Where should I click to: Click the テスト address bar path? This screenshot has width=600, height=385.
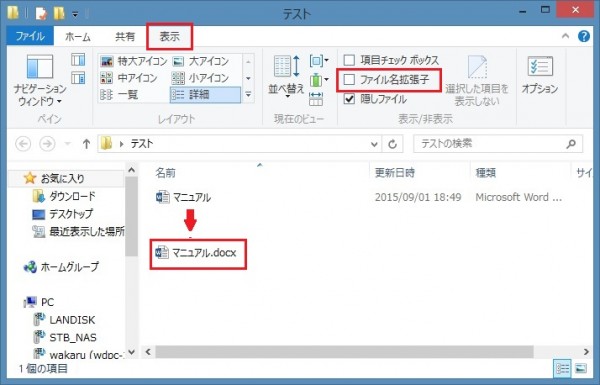[x=142, y=144]
